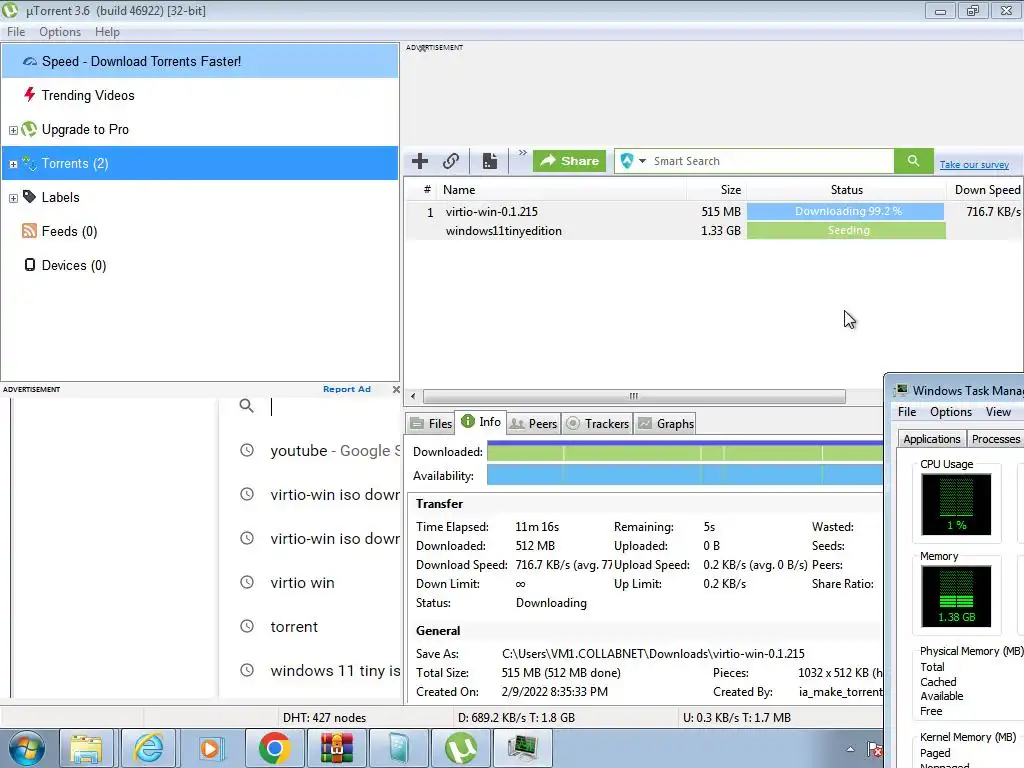Viewport: 1024px width, 768px height.
Task: Switch to the Graphs tab
Action: pos(666,424)
